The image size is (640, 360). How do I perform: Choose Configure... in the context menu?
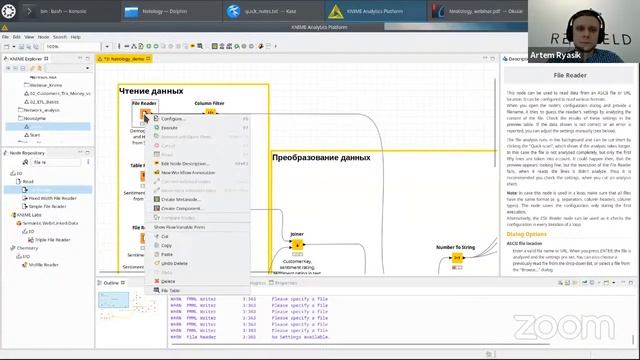coord(198,119)
